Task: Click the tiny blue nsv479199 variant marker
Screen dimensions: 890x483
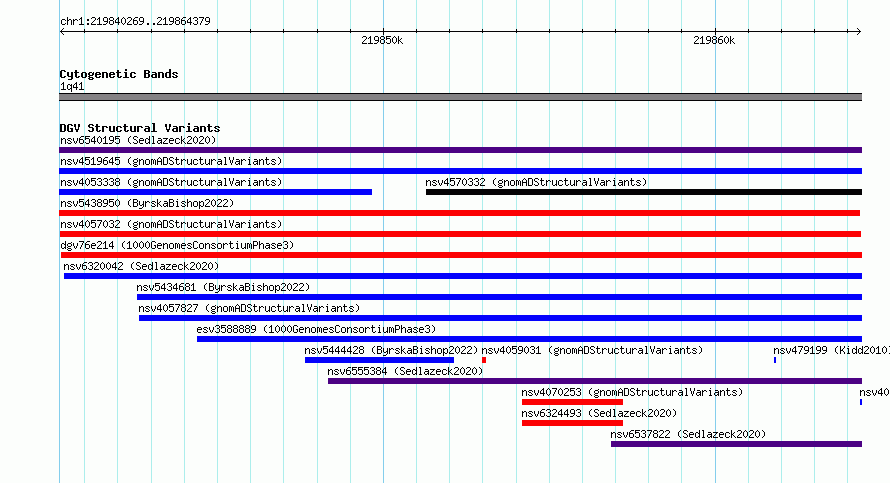Action: 775,360
